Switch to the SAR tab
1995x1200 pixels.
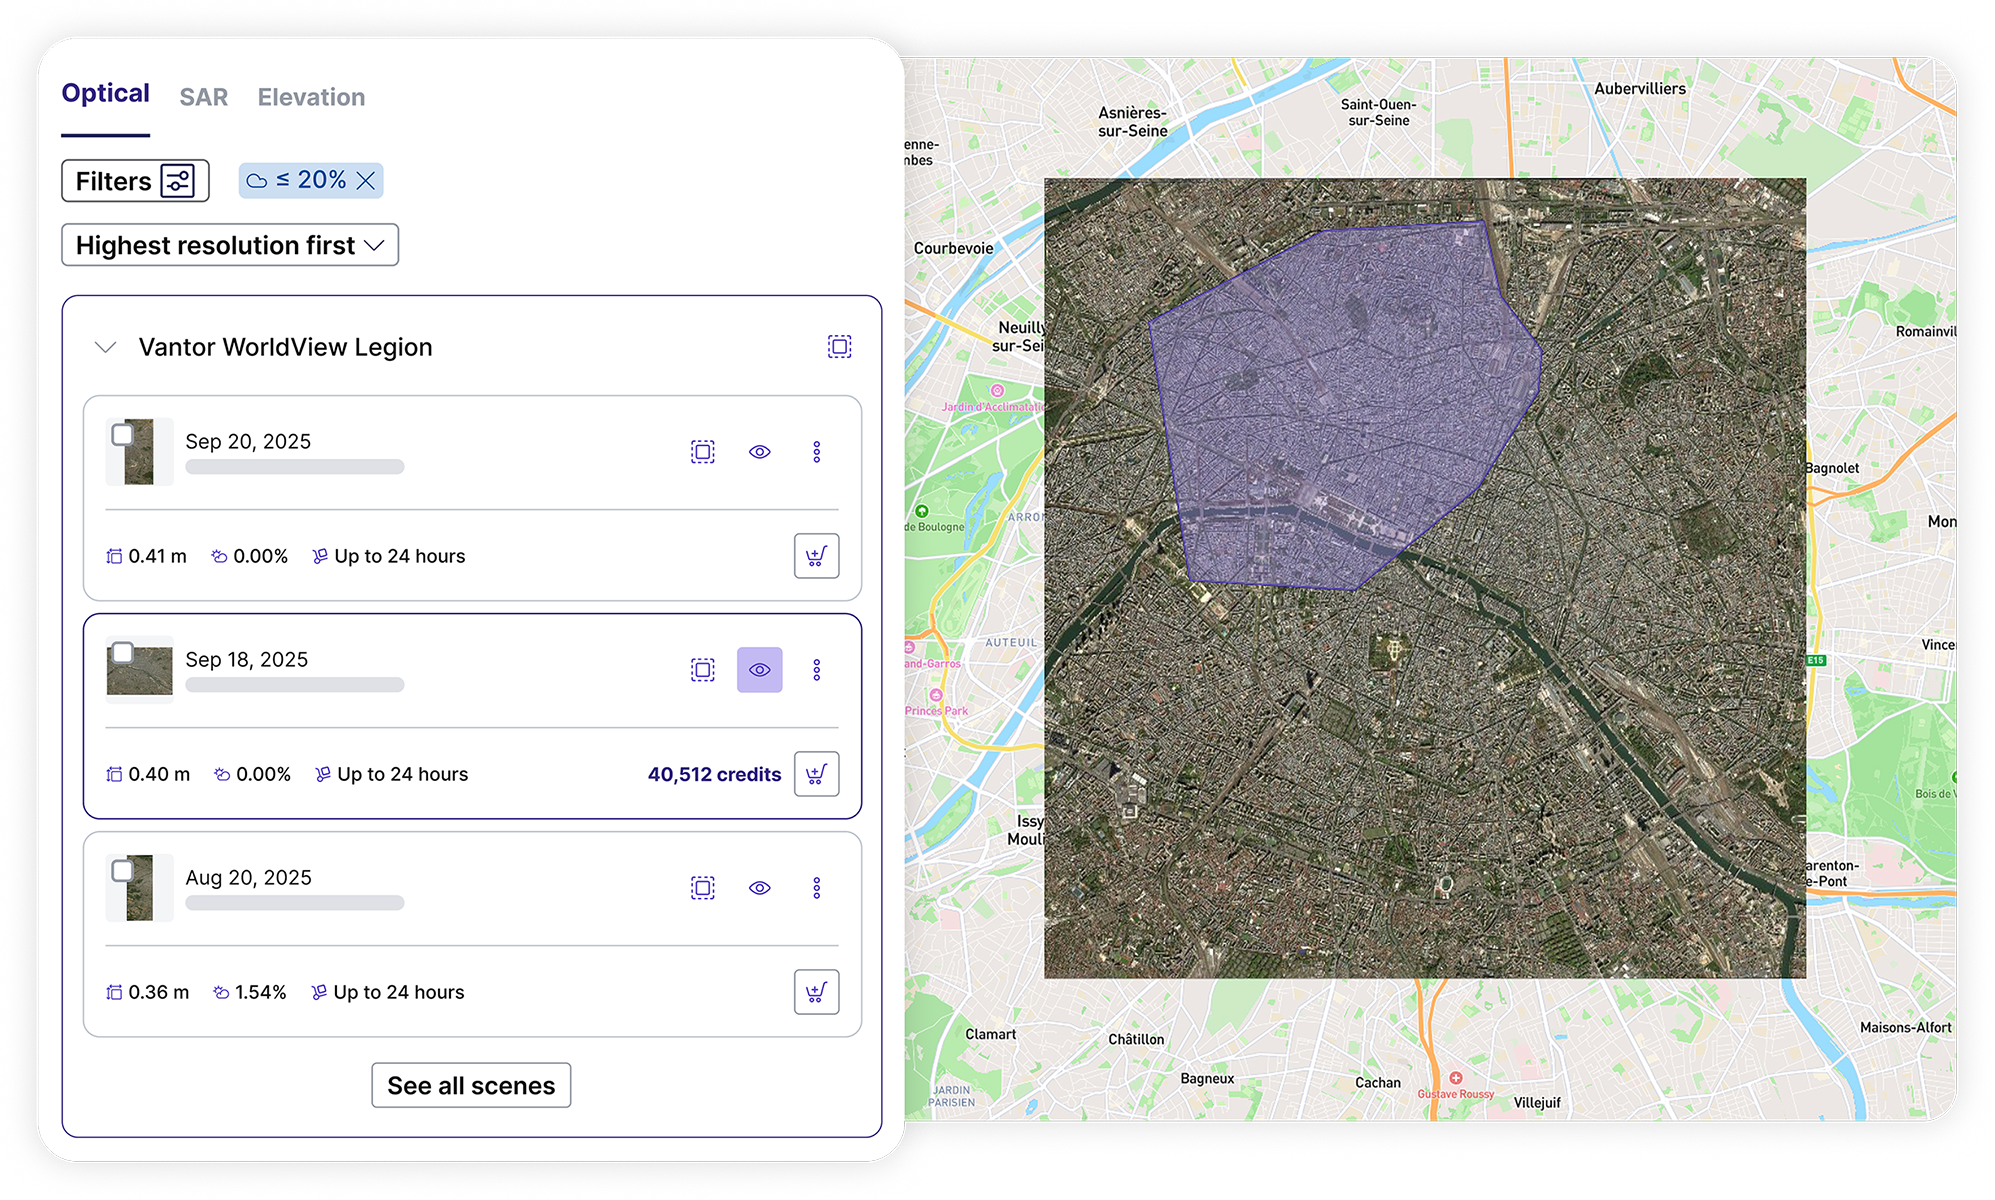click(204, 97)
